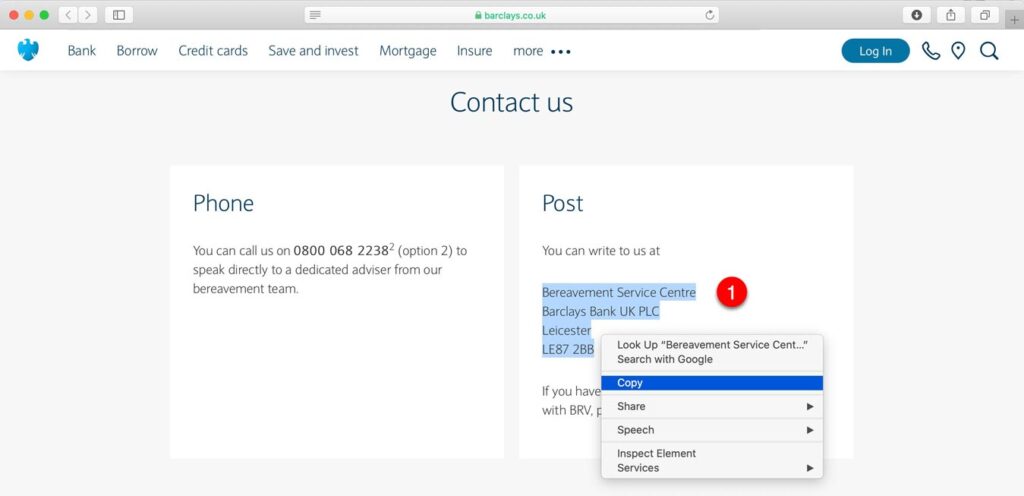Show Safari downloads
This screenshot has width=1024, height=496.
click(916, 15)
